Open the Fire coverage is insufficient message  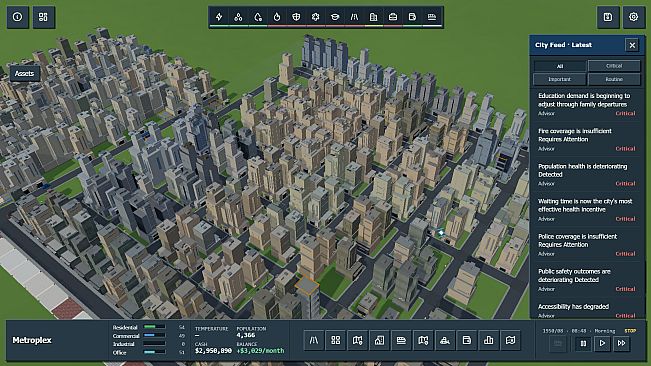(x=587, y=139)
